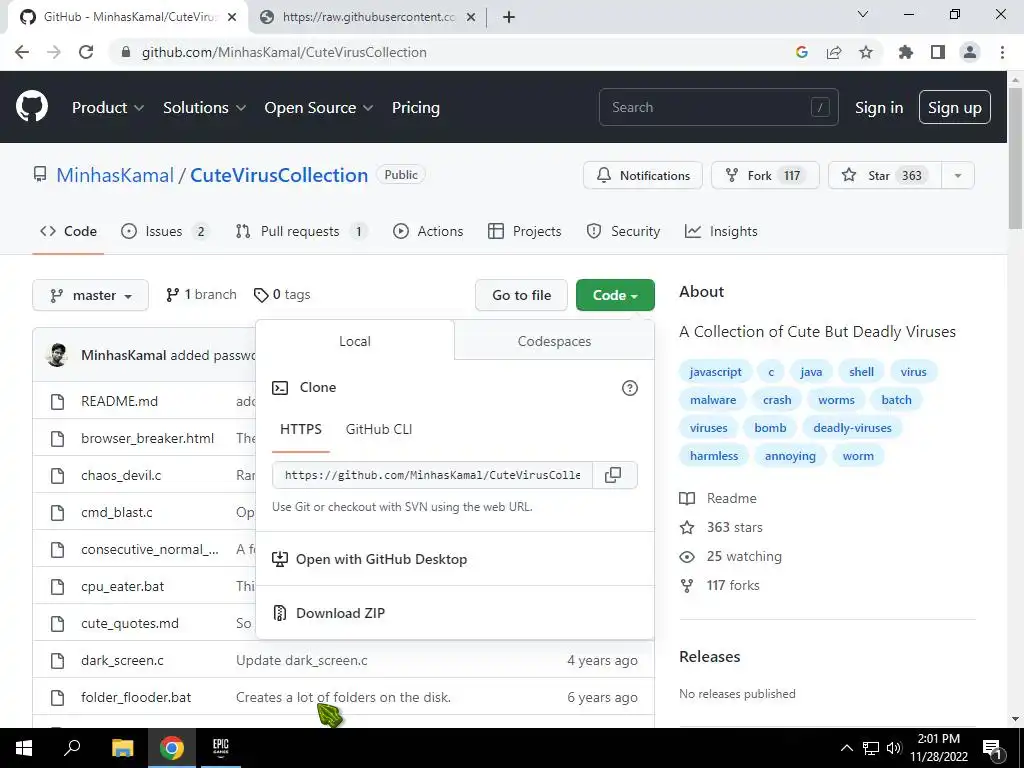Click the volume speaker tray icon

click(895, 748)
